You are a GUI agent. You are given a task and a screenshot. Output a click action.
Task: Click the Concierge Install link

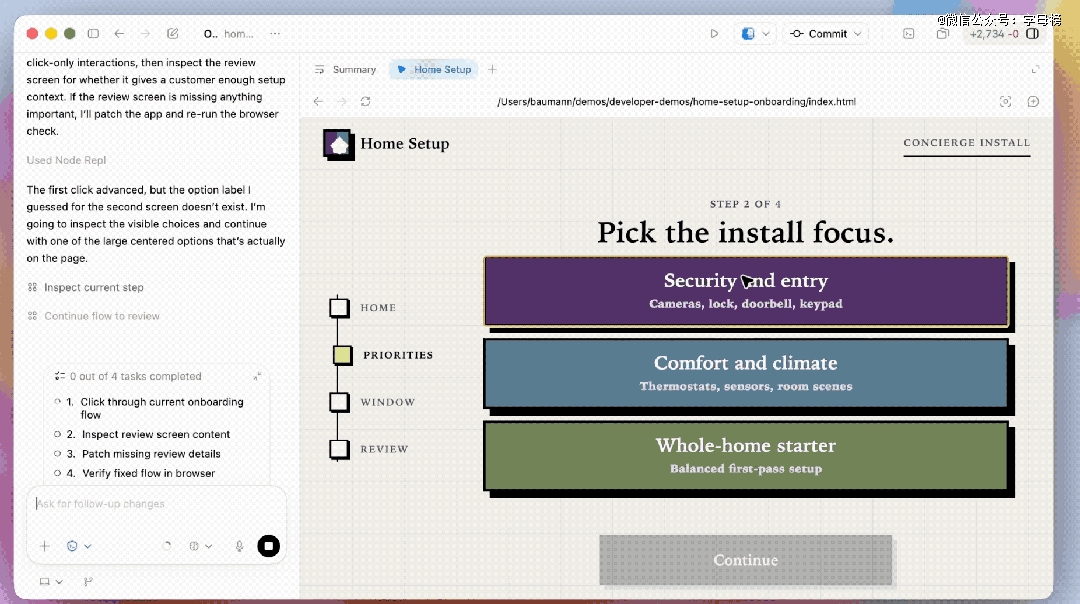click(966, 142)
